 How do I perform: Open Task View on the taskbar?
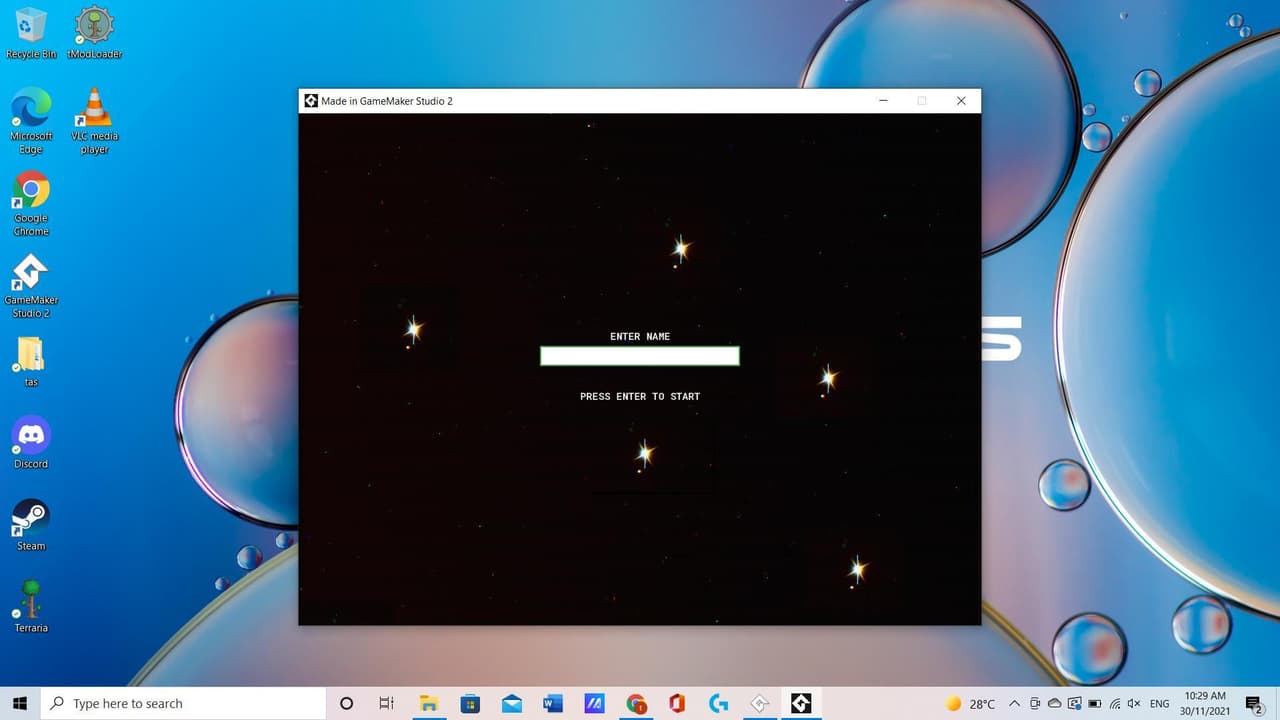(x=386, y=704)
